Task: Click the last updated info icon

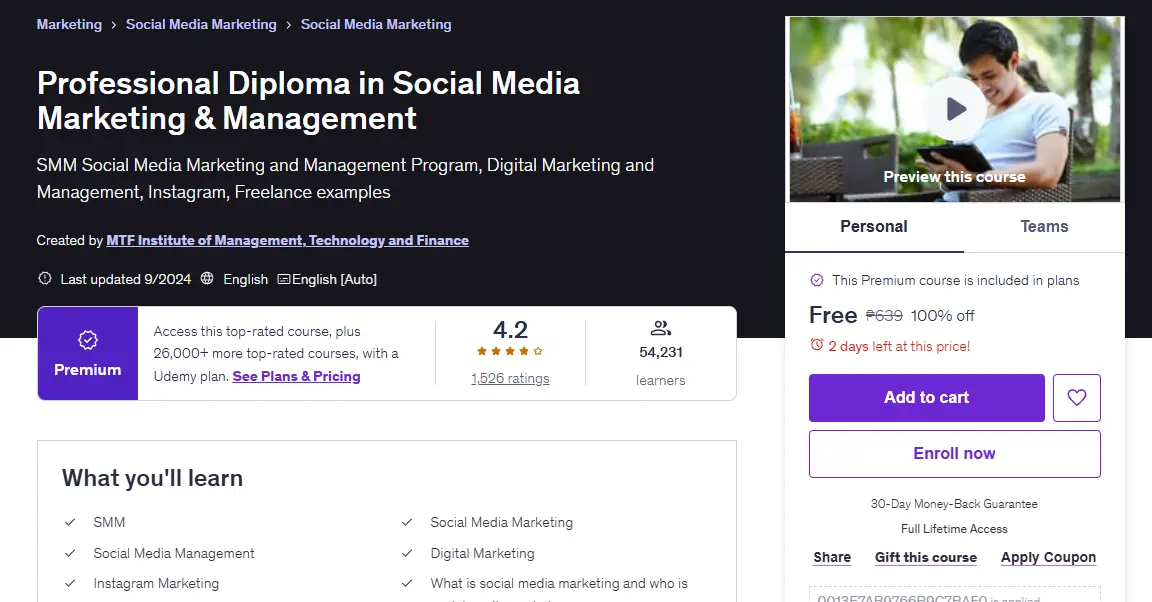Action: pyautogui.click(x=45, y=279)
